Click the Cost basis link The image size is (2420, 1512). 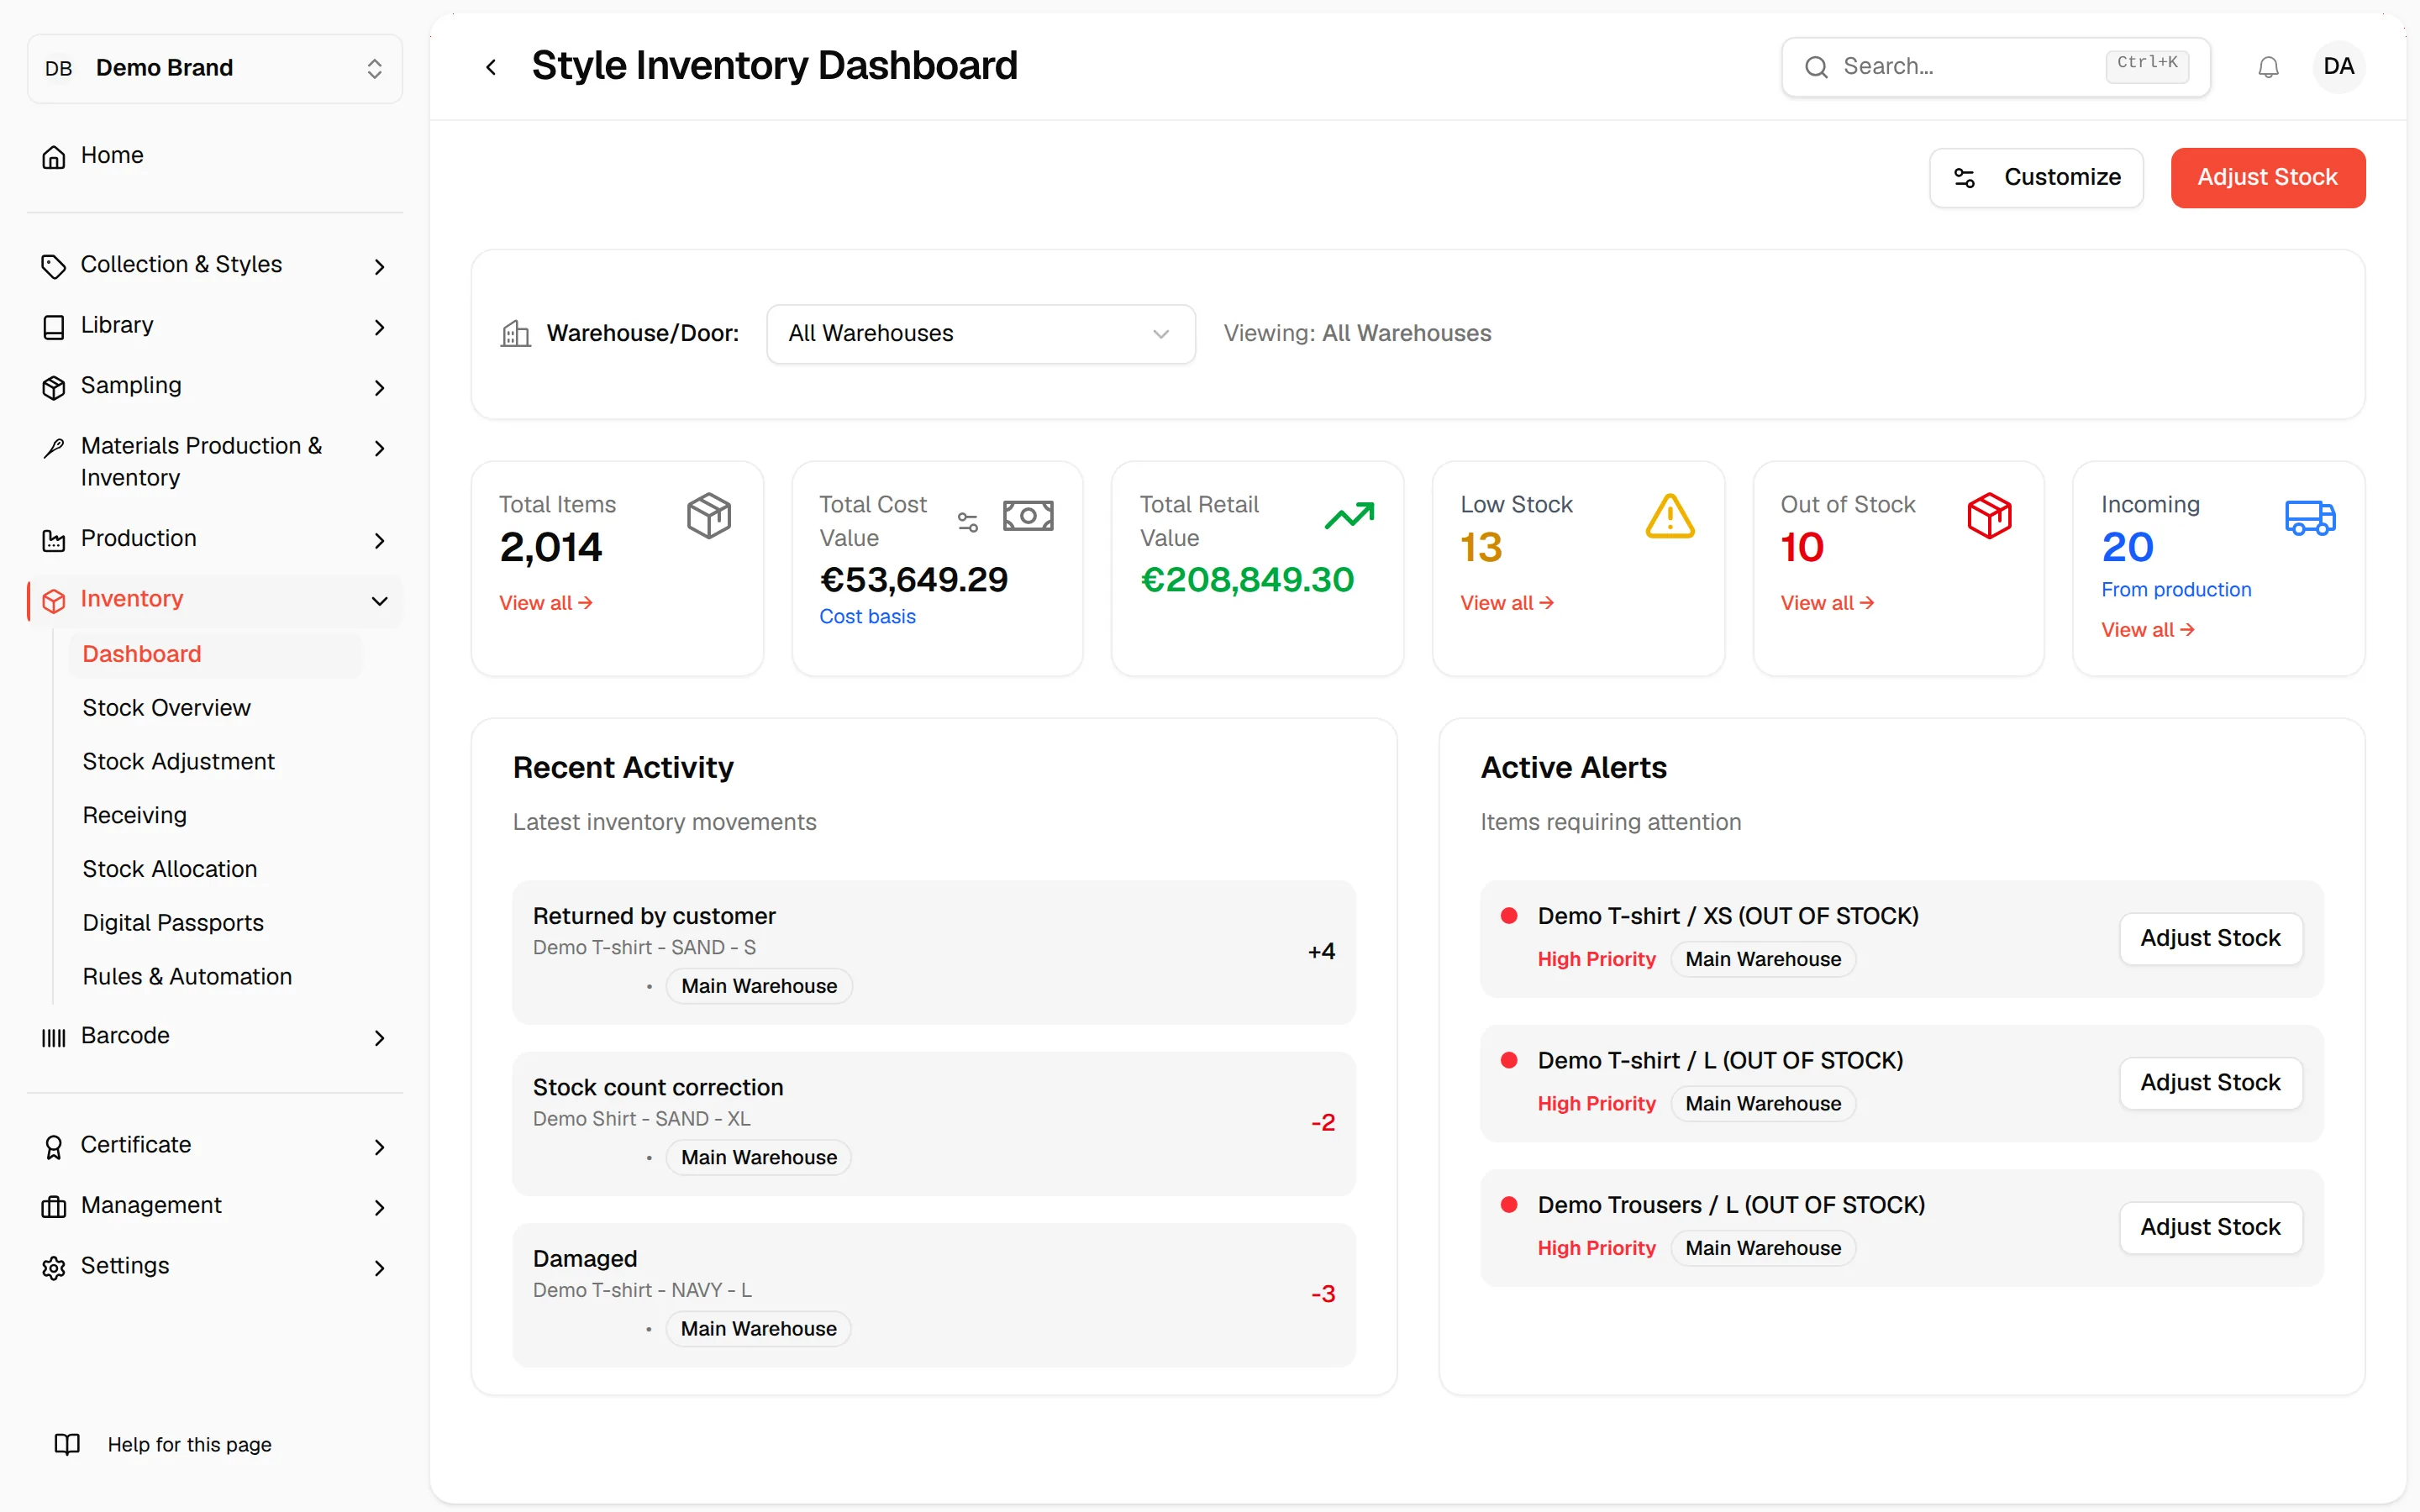point(867,617)
